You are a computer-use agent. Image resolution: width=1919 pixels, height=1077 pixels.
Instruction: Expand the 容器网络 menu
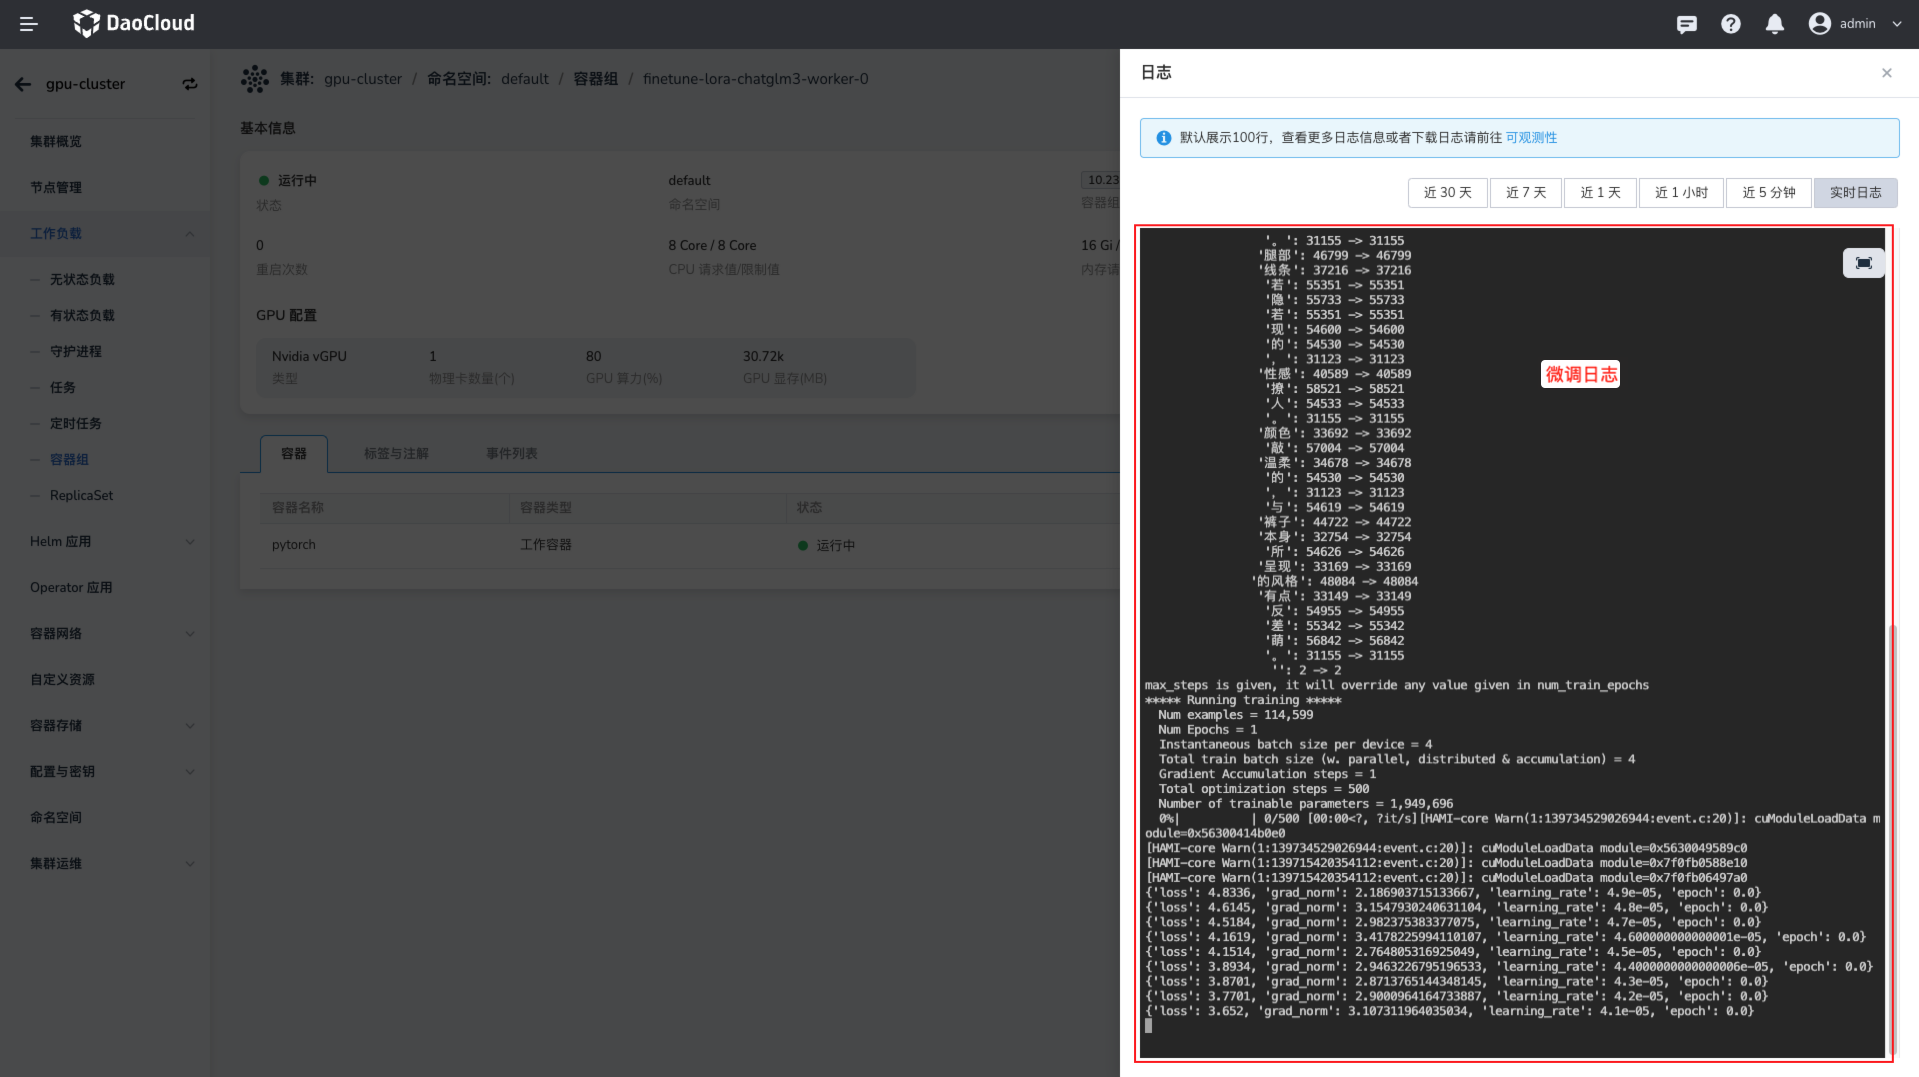click(190, 634)
